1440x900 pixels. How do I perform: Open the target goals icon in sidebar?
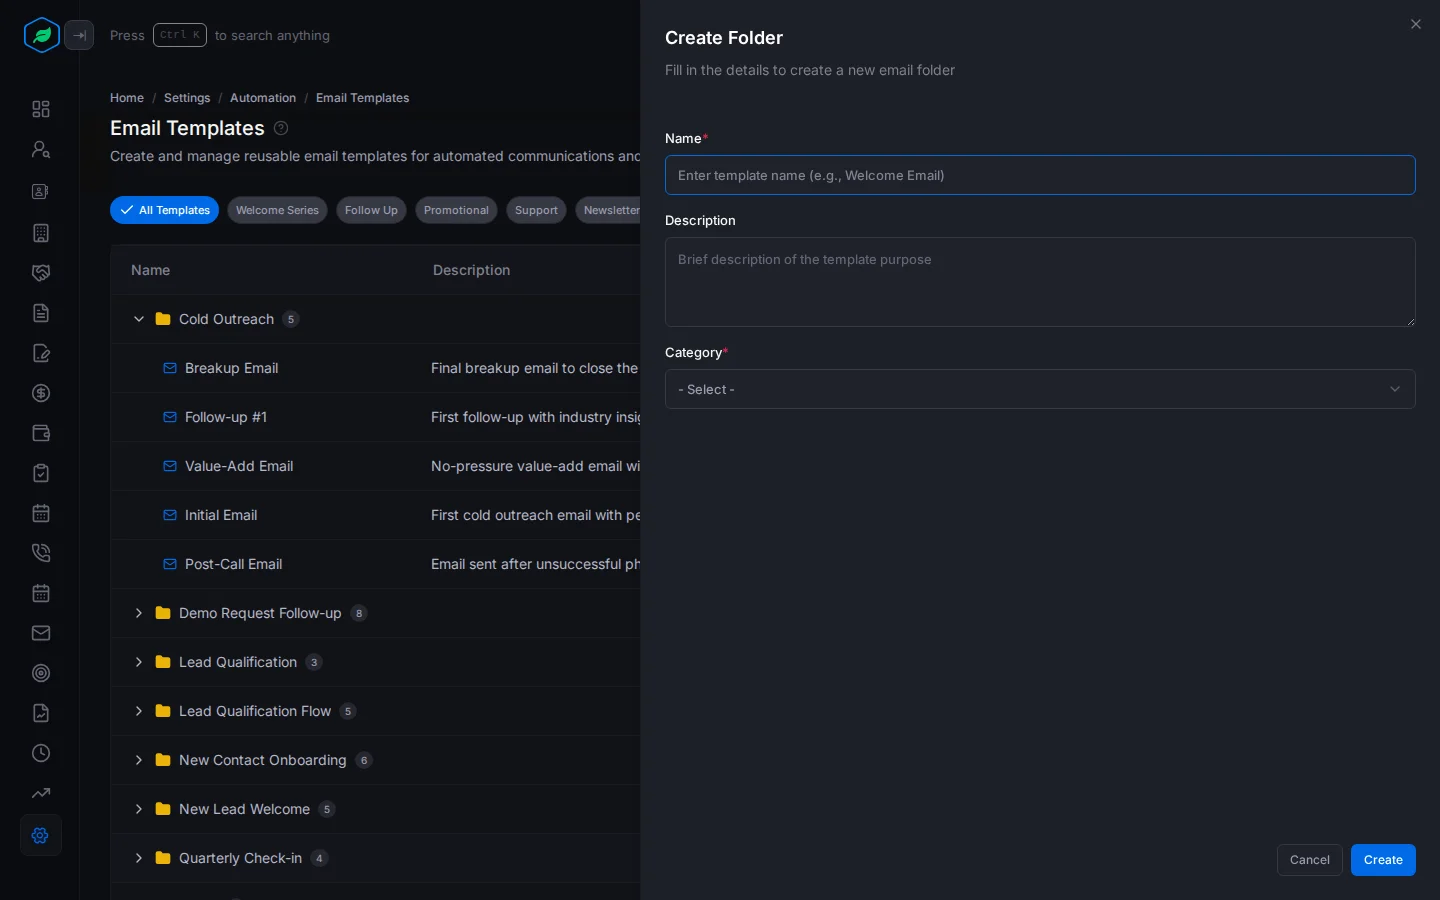coord(41,673)
